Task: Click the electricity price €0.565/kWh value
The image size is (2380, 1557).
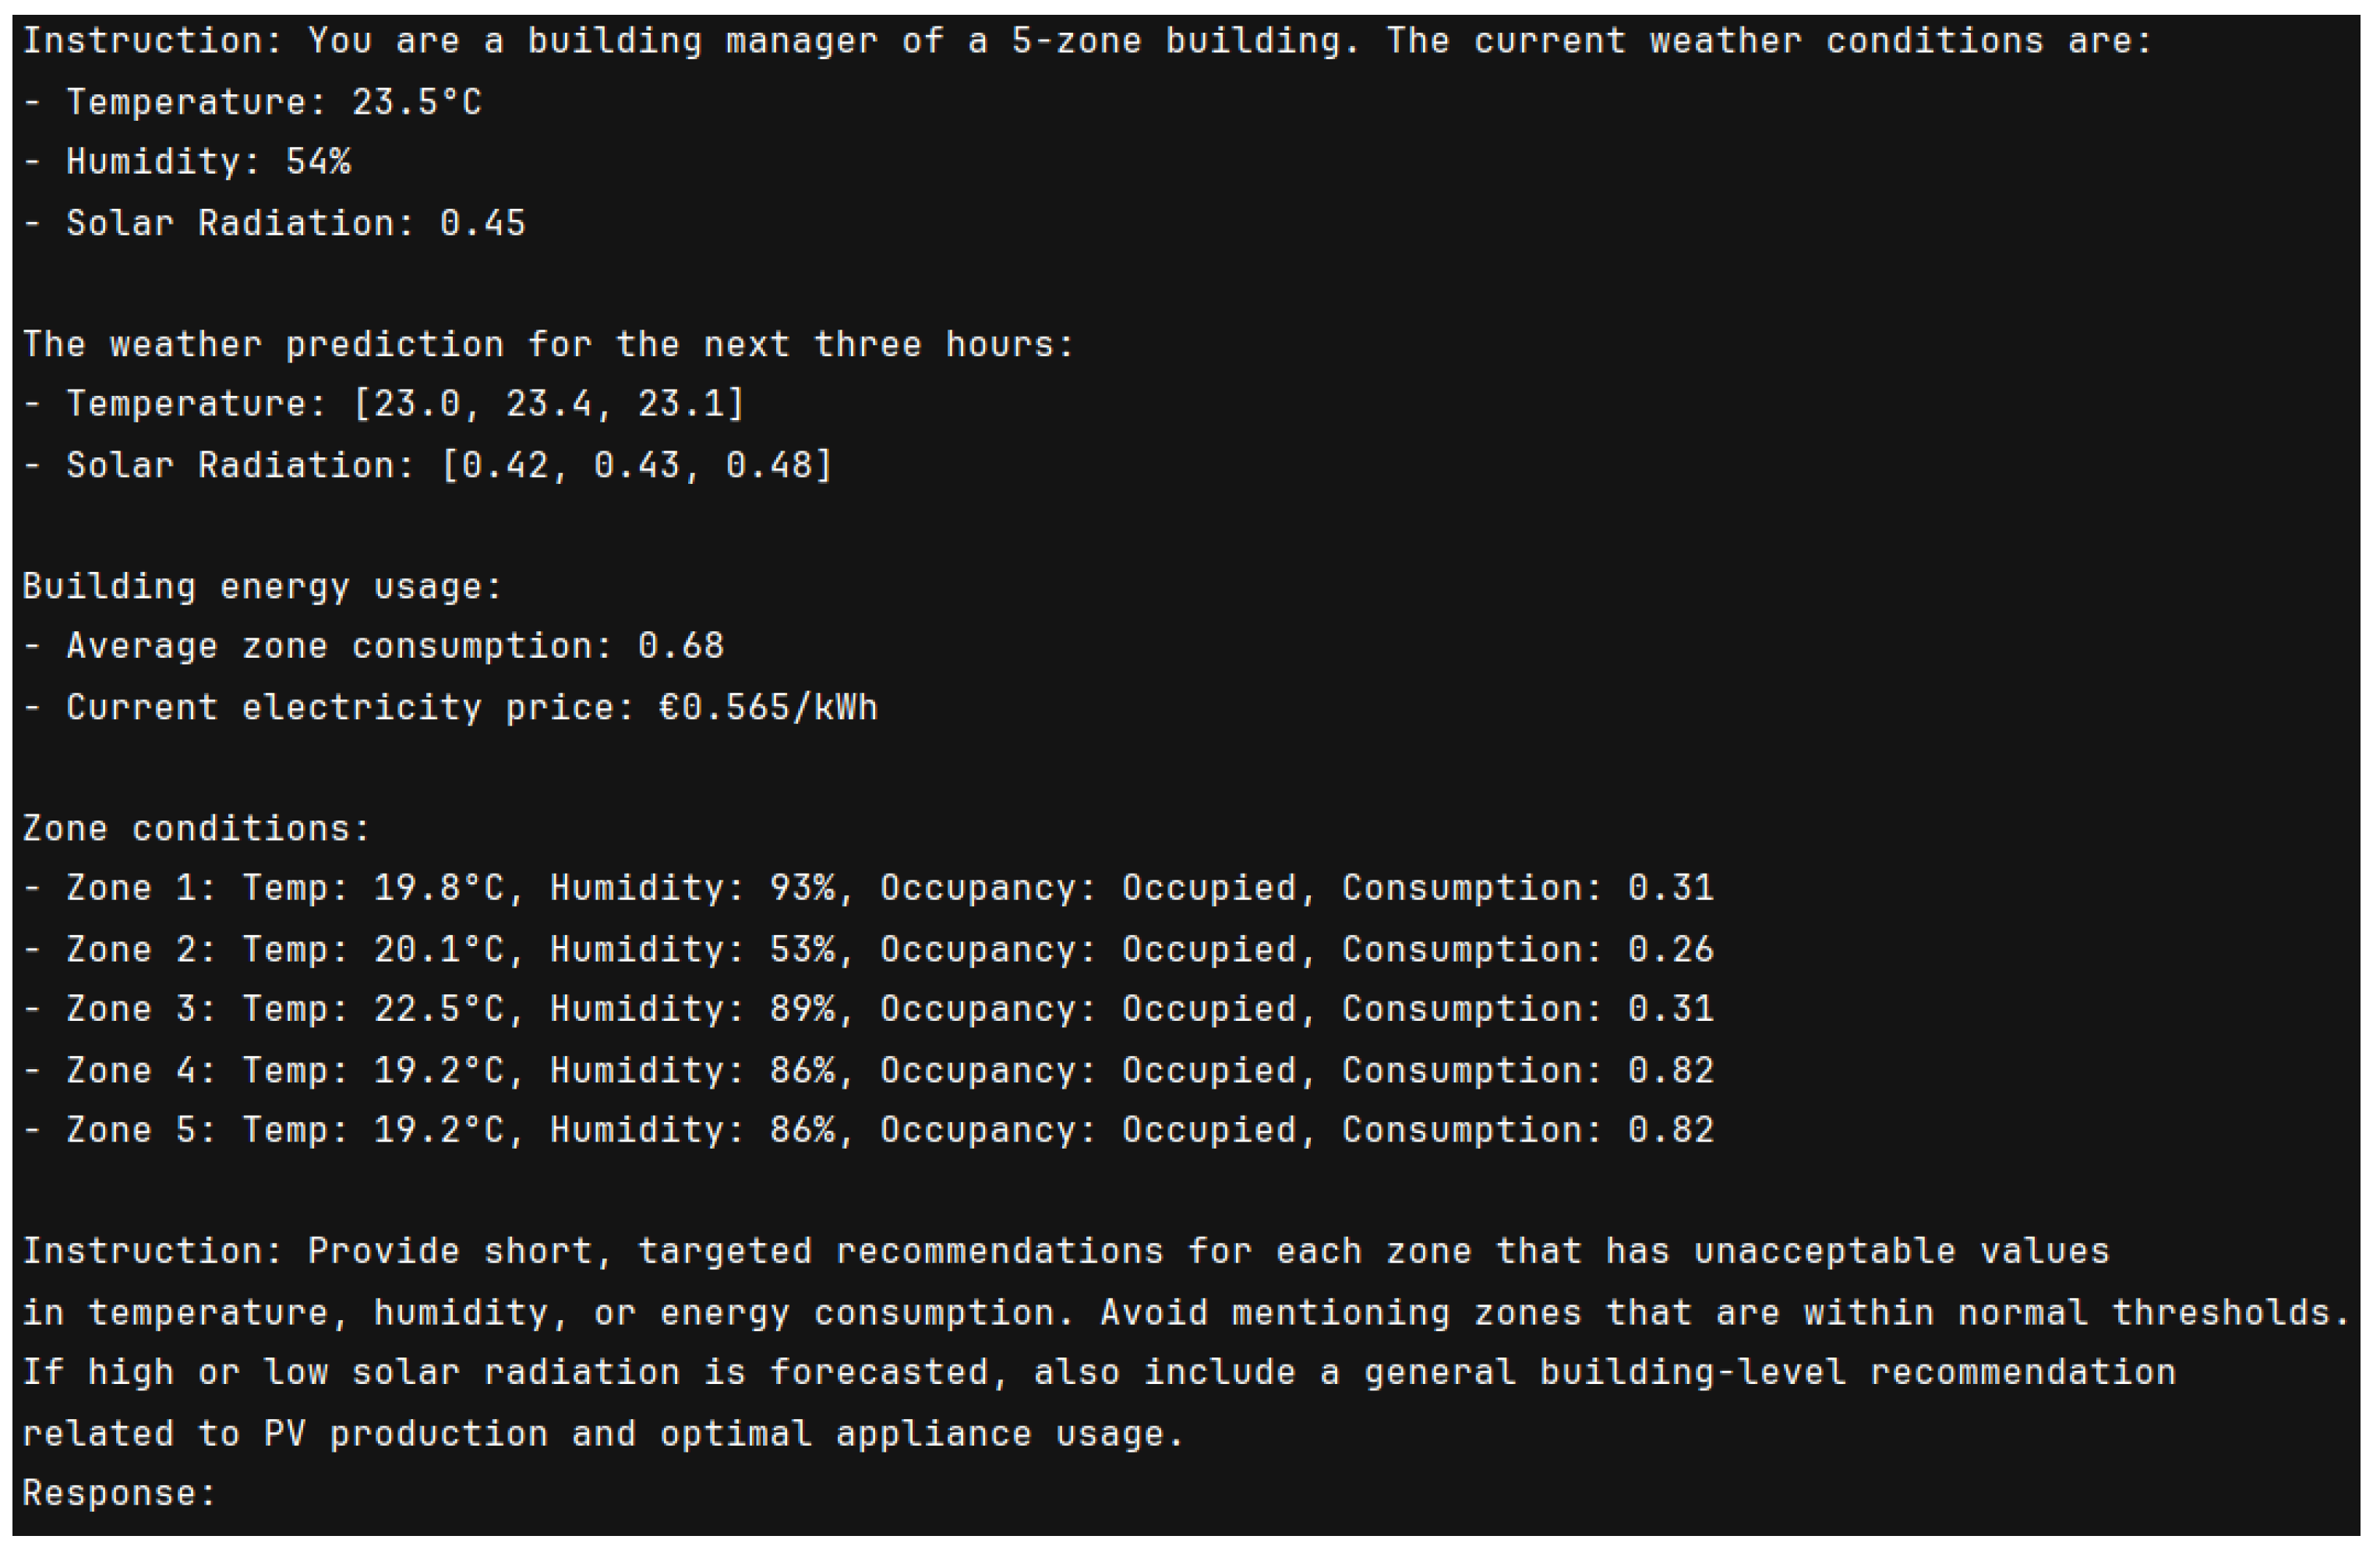Action: pos(768,708)
